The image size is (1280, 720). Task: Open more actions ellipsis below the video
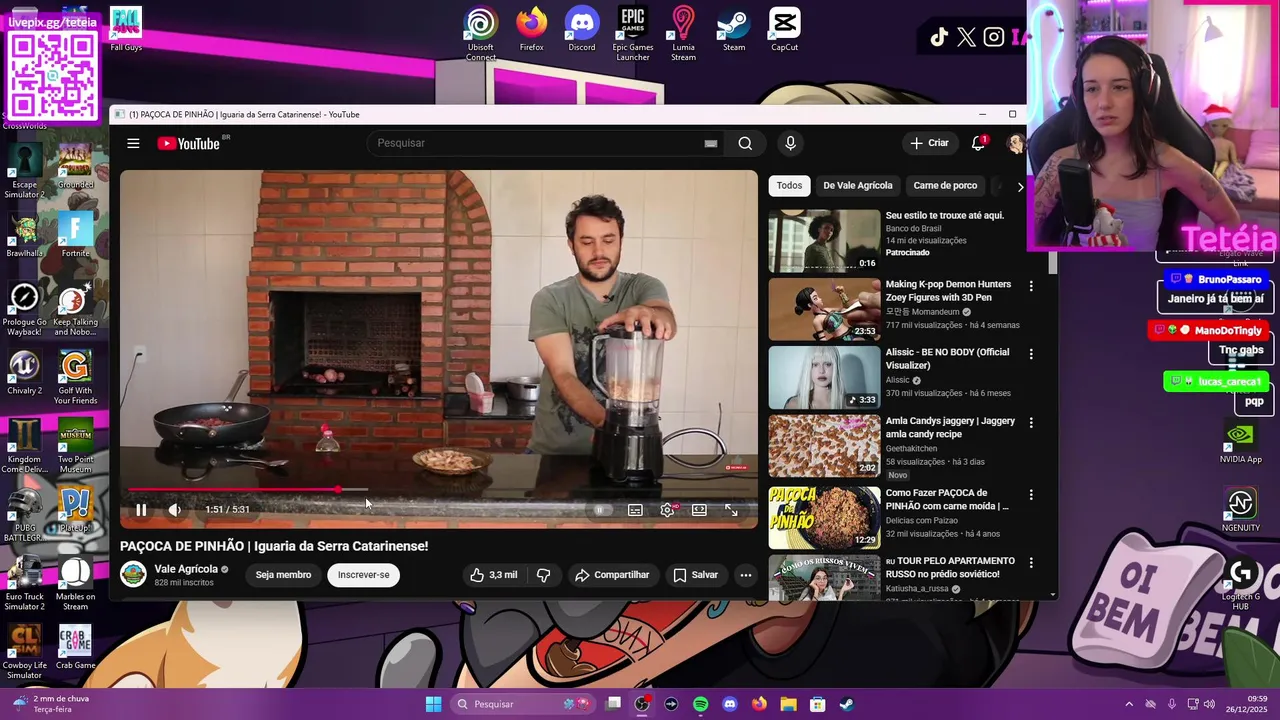(745, 575)
